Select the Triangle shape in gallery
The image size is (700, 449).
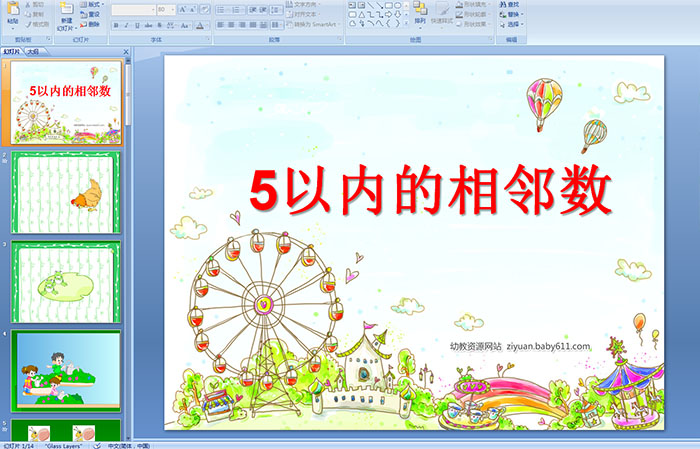tap(361, 14)
